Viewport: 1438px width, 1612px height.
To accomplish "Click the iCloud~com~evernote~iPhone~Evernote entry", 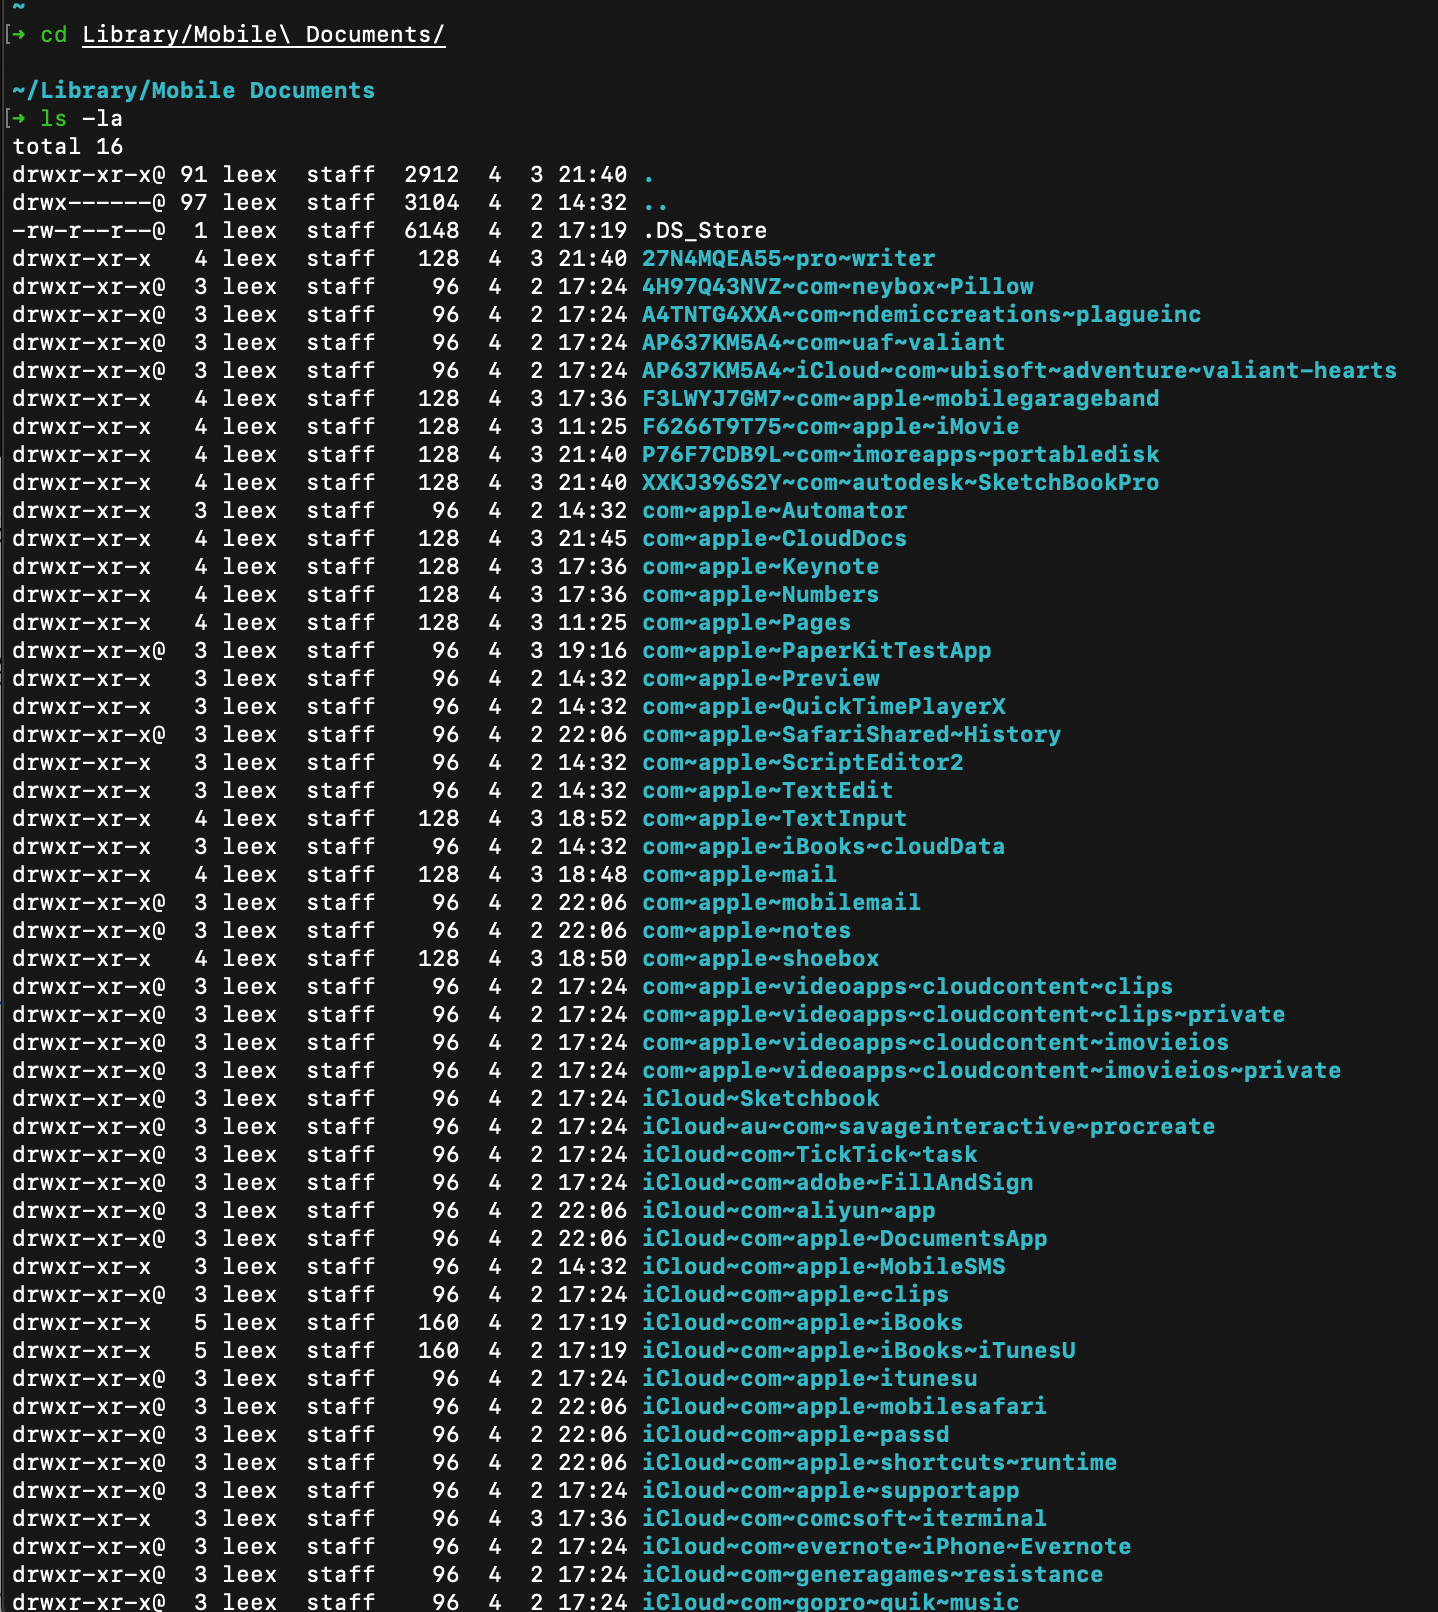I will [886, 1547].
